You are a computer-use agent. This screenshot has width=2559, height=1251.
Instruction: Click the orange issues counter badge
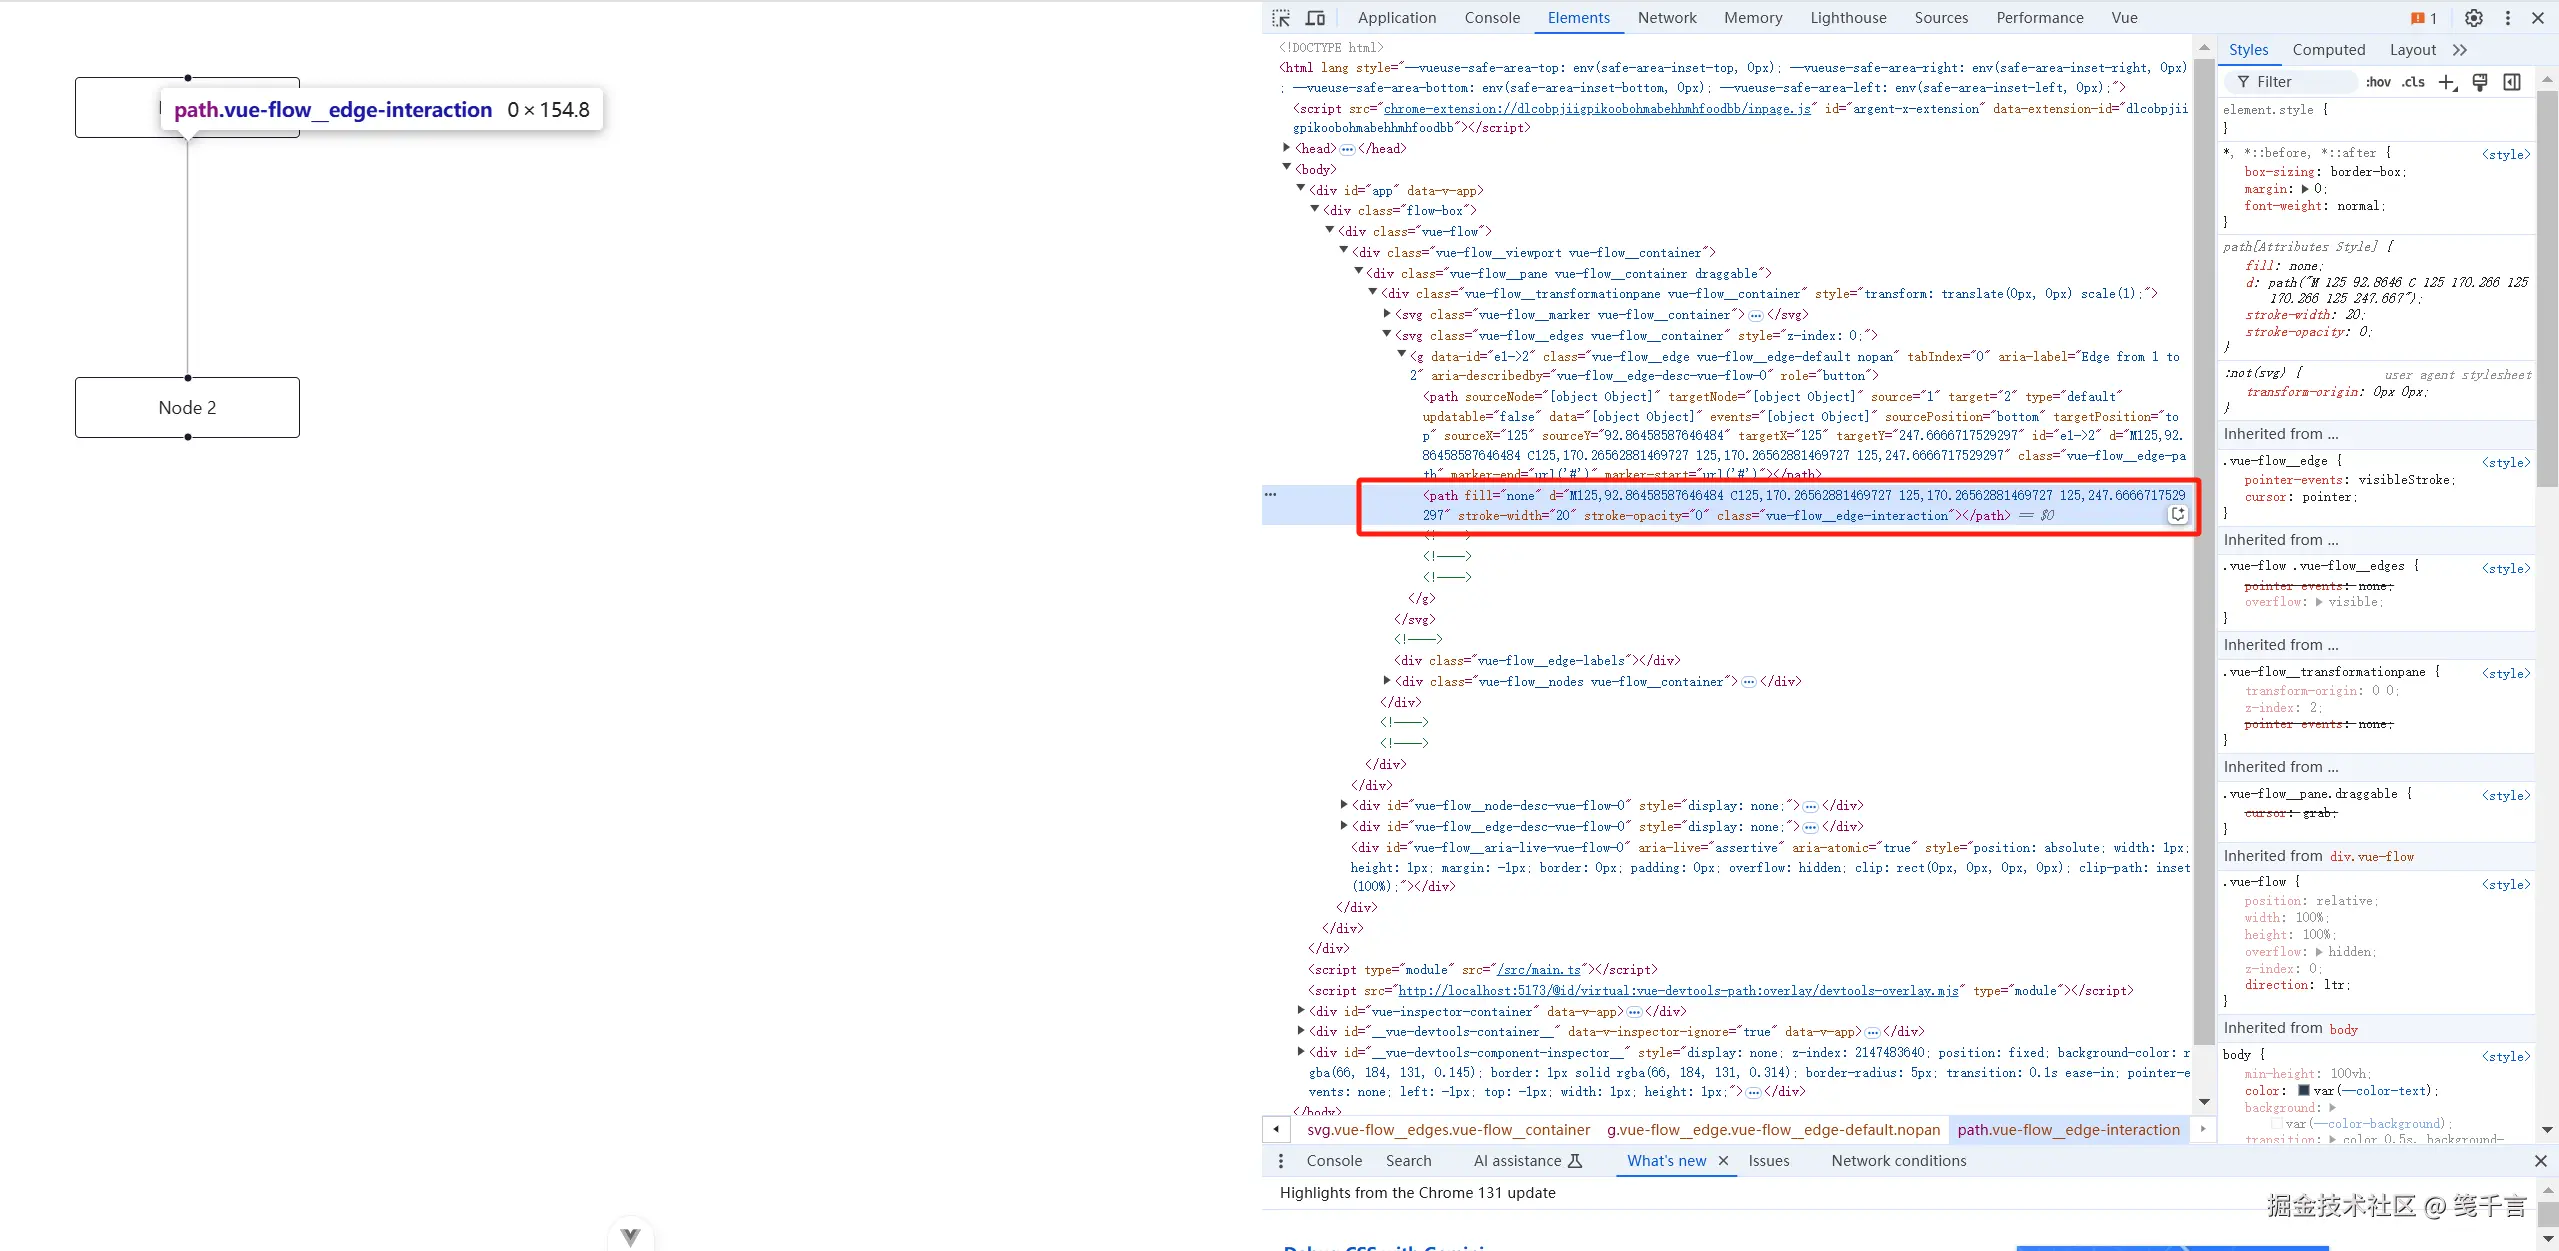click(x=2423, y=18)
